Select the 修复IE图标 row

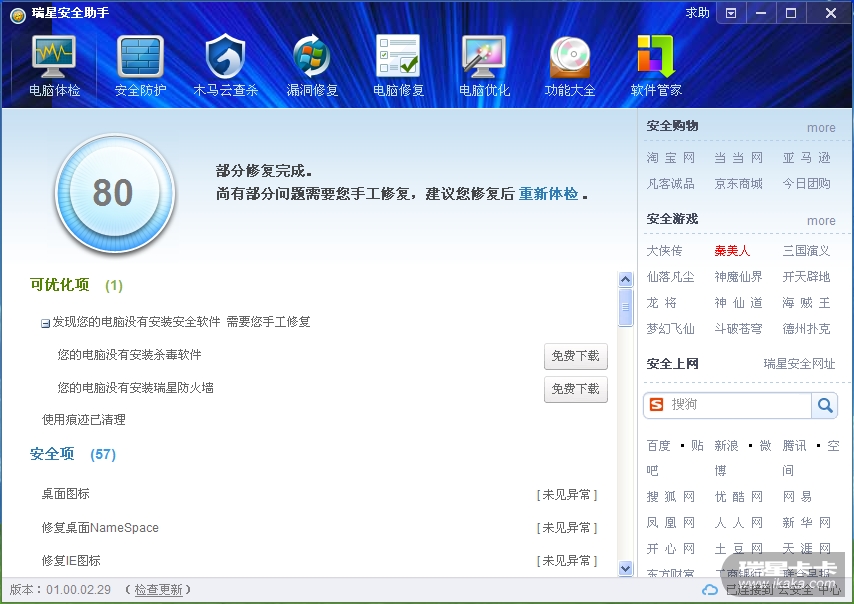coord(320,561)
